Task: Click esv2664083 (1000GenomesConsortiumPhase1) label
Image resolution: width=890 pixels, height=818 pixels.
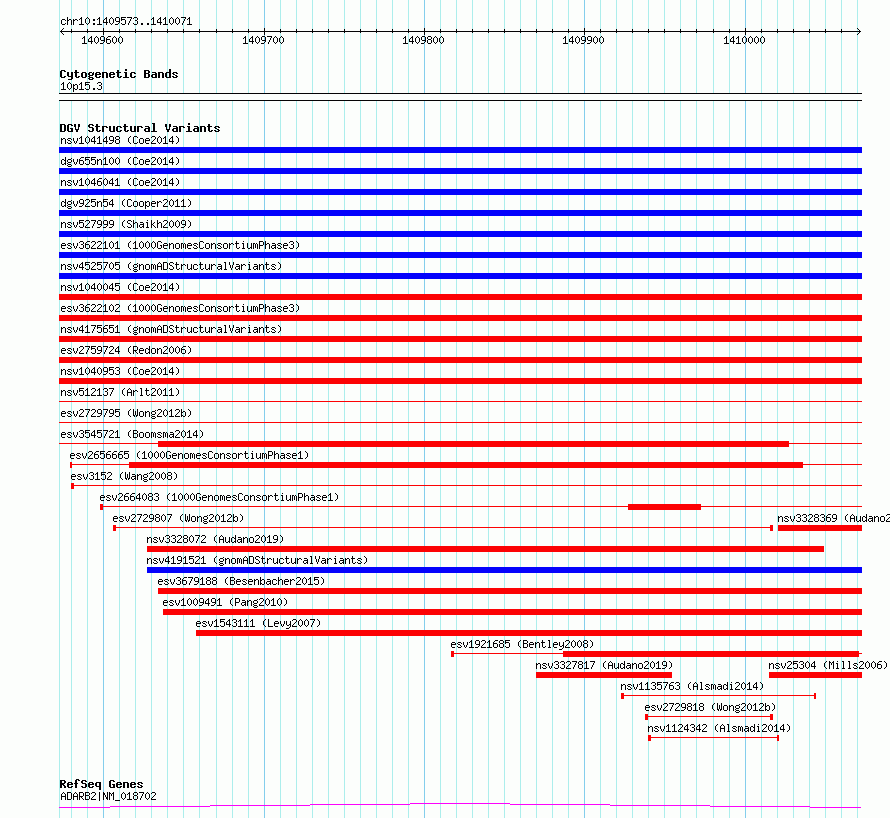Action: 219,497
